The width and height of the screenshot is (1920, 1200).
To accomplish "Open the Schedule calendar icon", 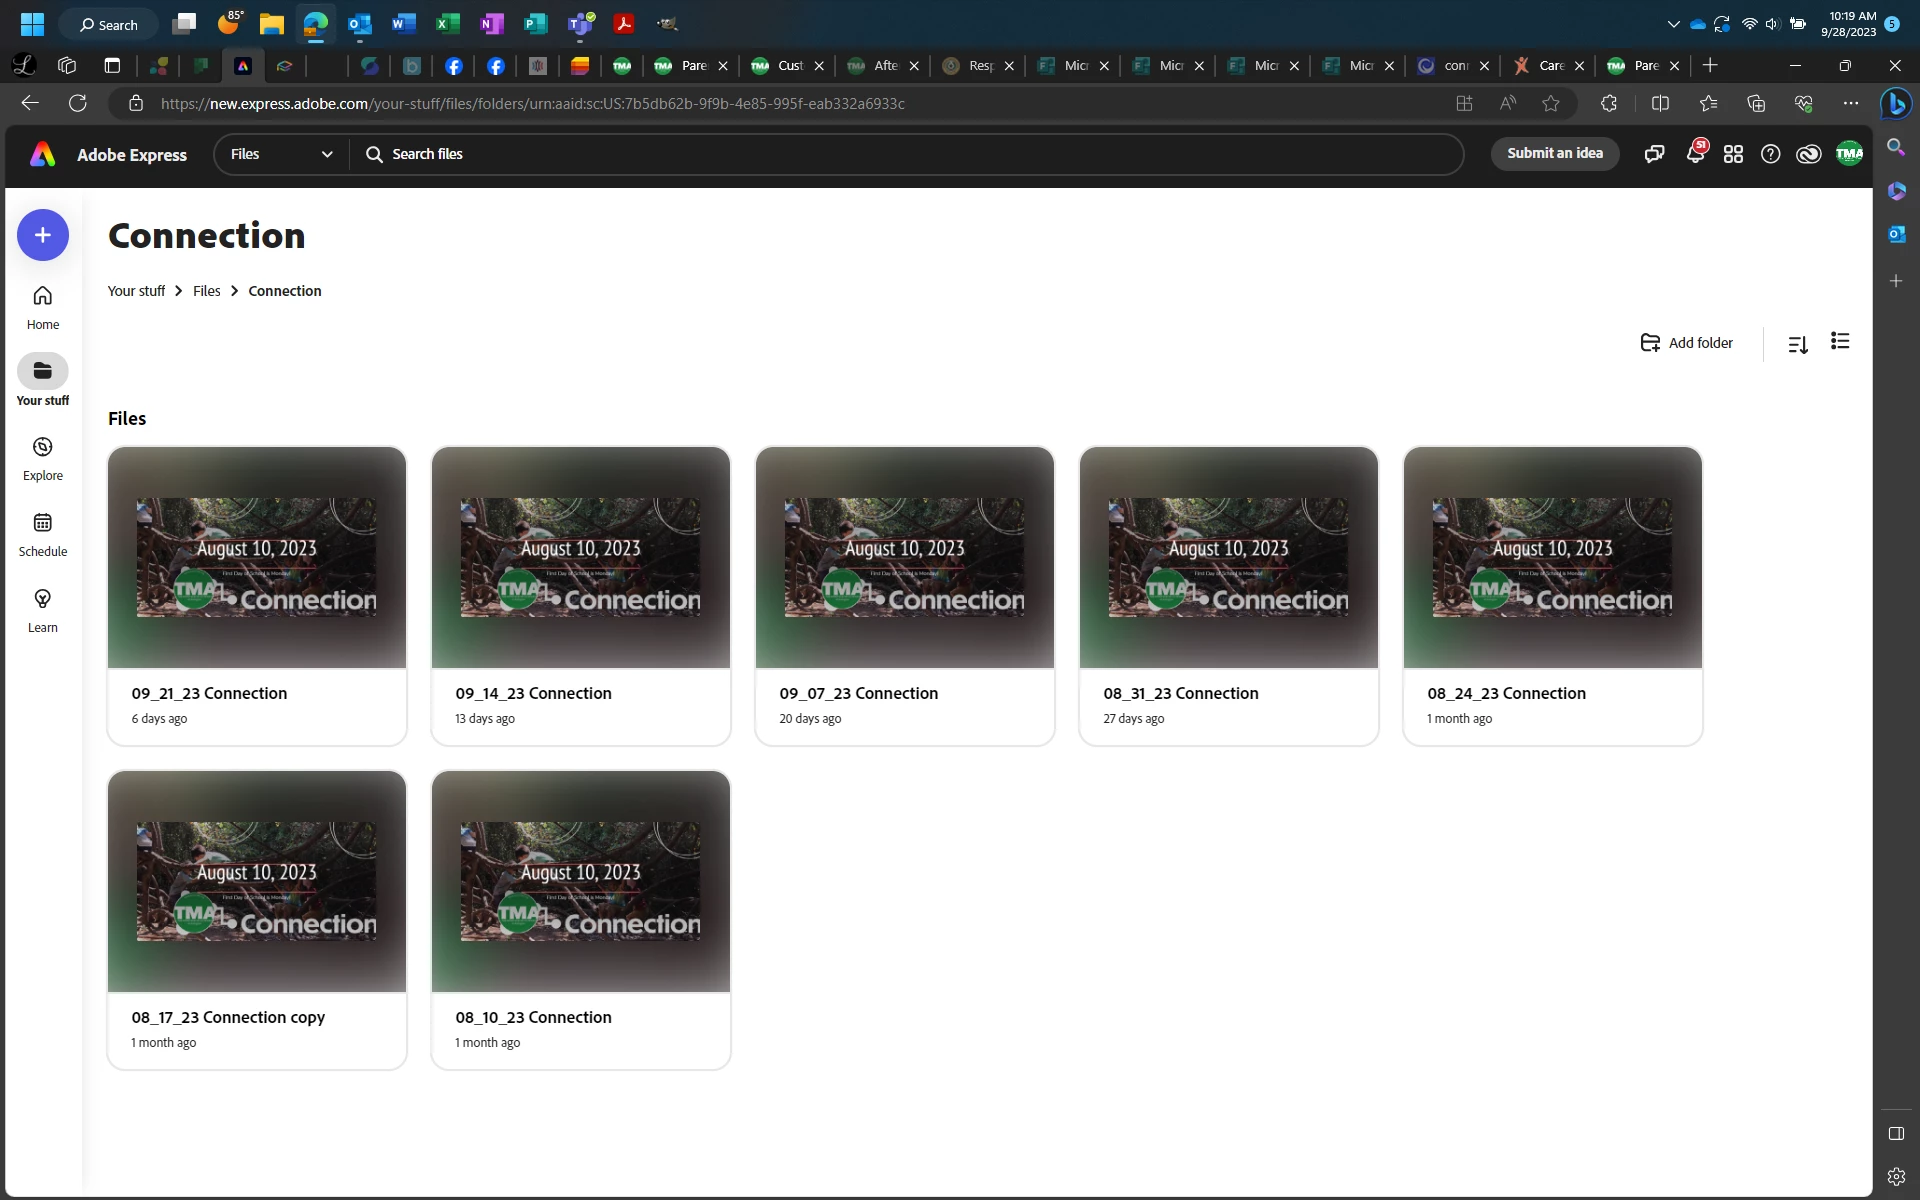I will coord(42,523).
